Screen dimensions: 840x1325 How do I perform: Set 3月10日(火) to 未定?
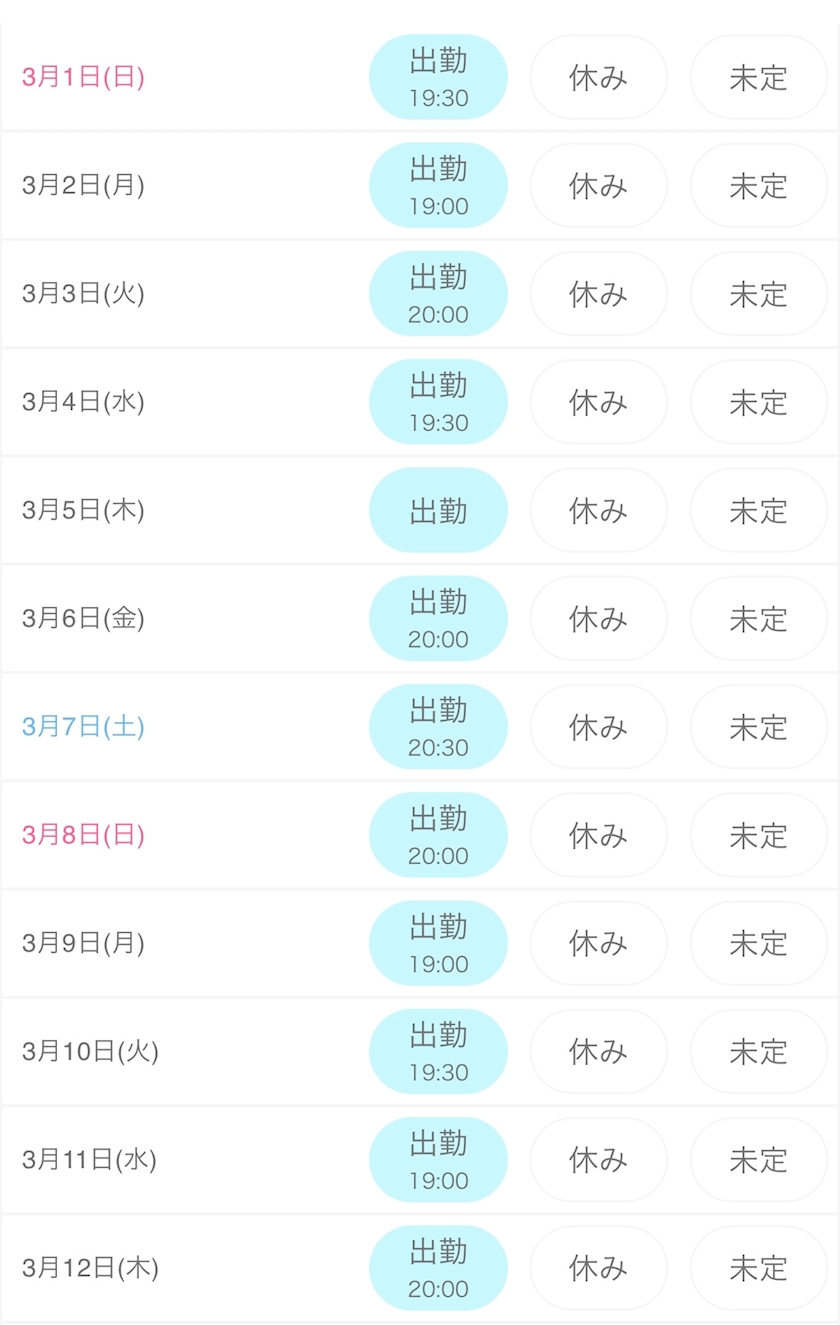[758, 1051]
